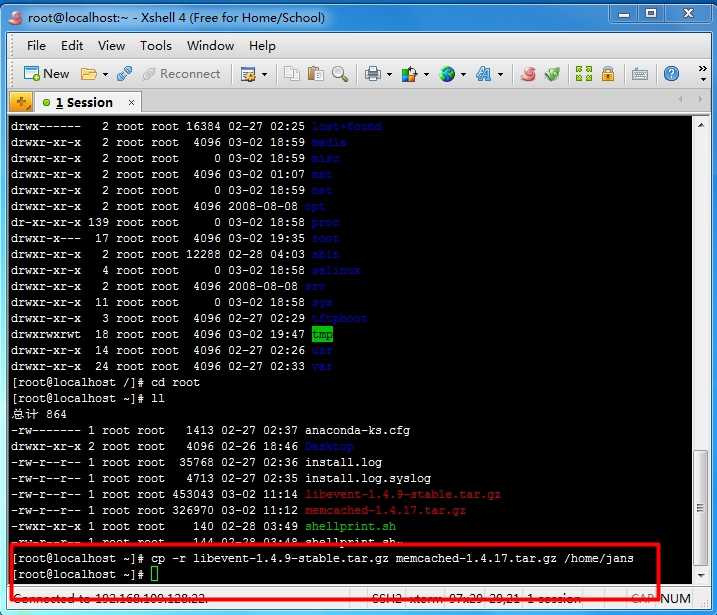Expand the color scheme dropdown arrow
Image resolution: width=717 pixels, height=615 pixels.
coord(426,74)
